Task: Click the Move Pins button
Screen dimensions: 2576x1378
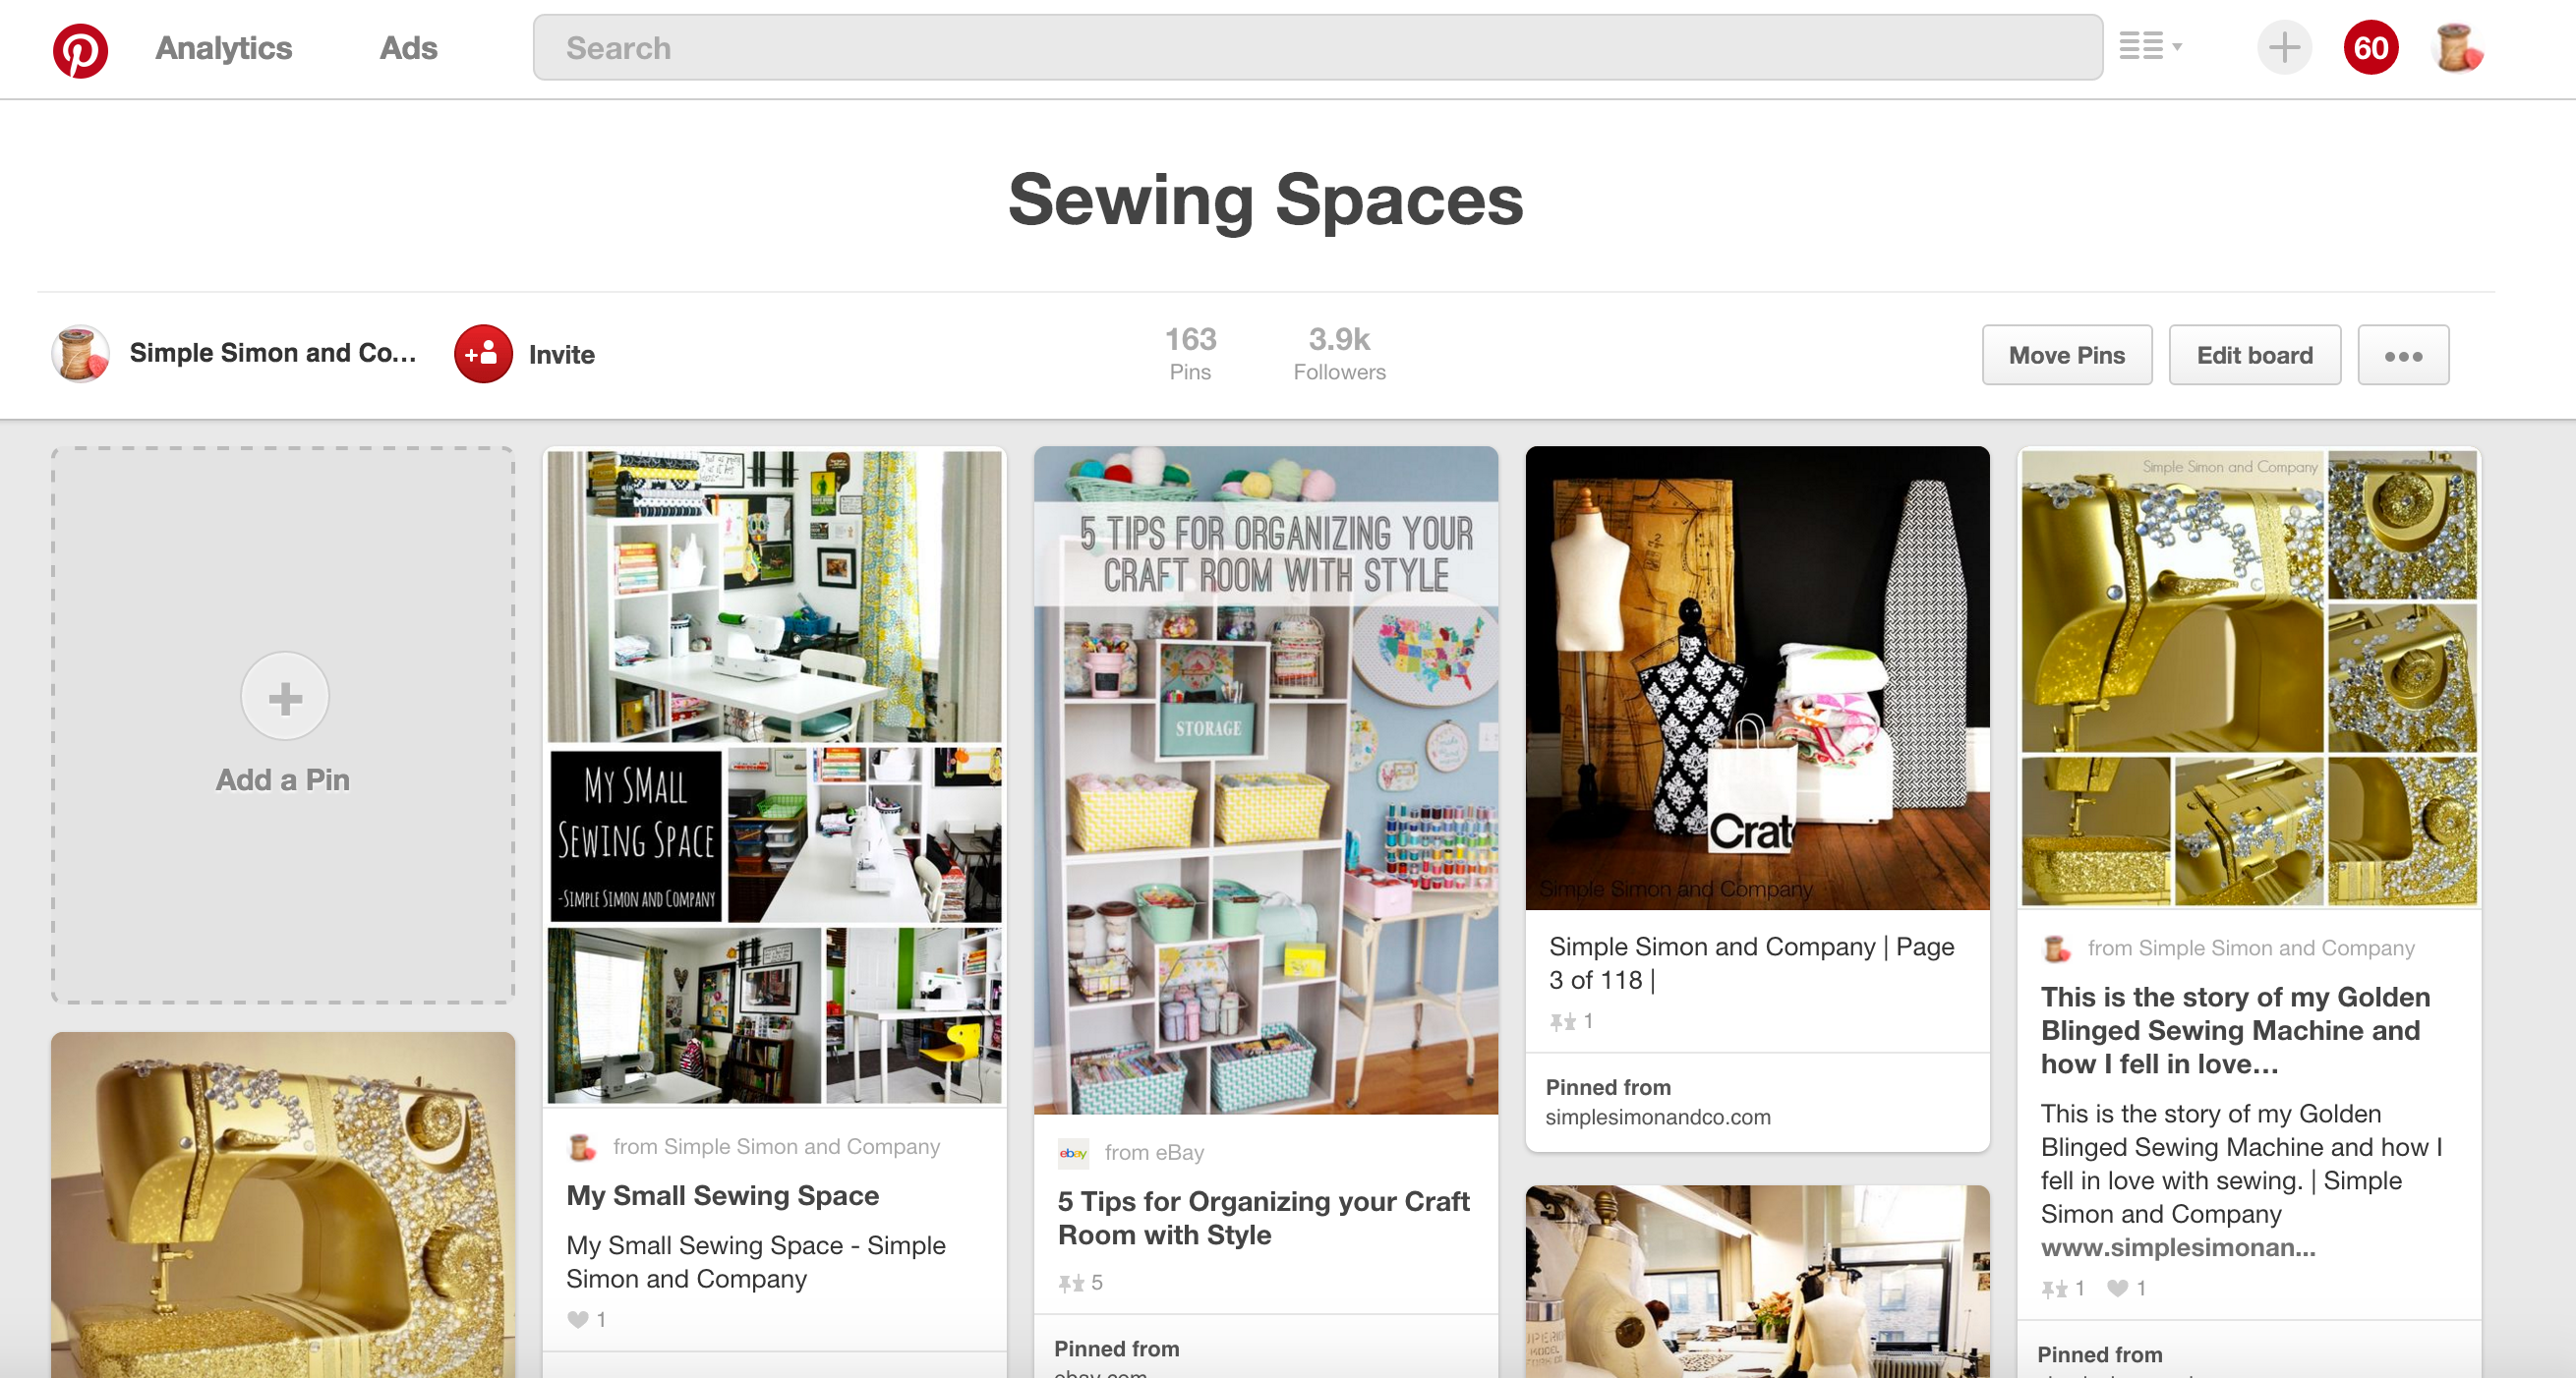Action: (2066, 355)
